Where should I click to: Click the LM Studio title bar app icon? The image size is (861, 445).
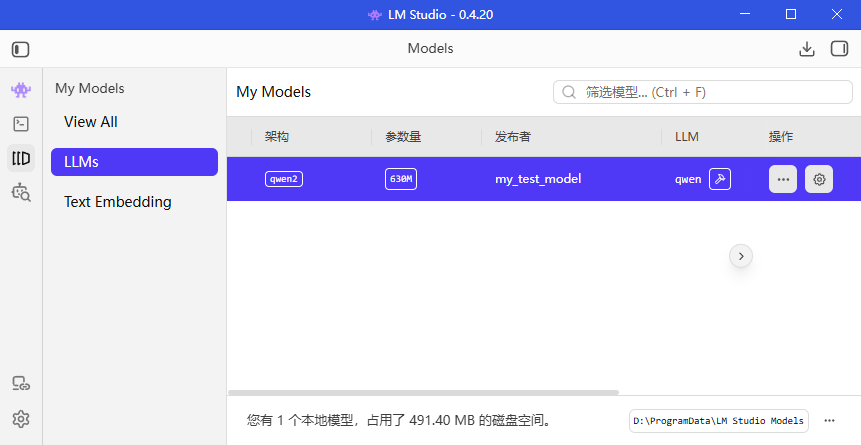point(374,15)
